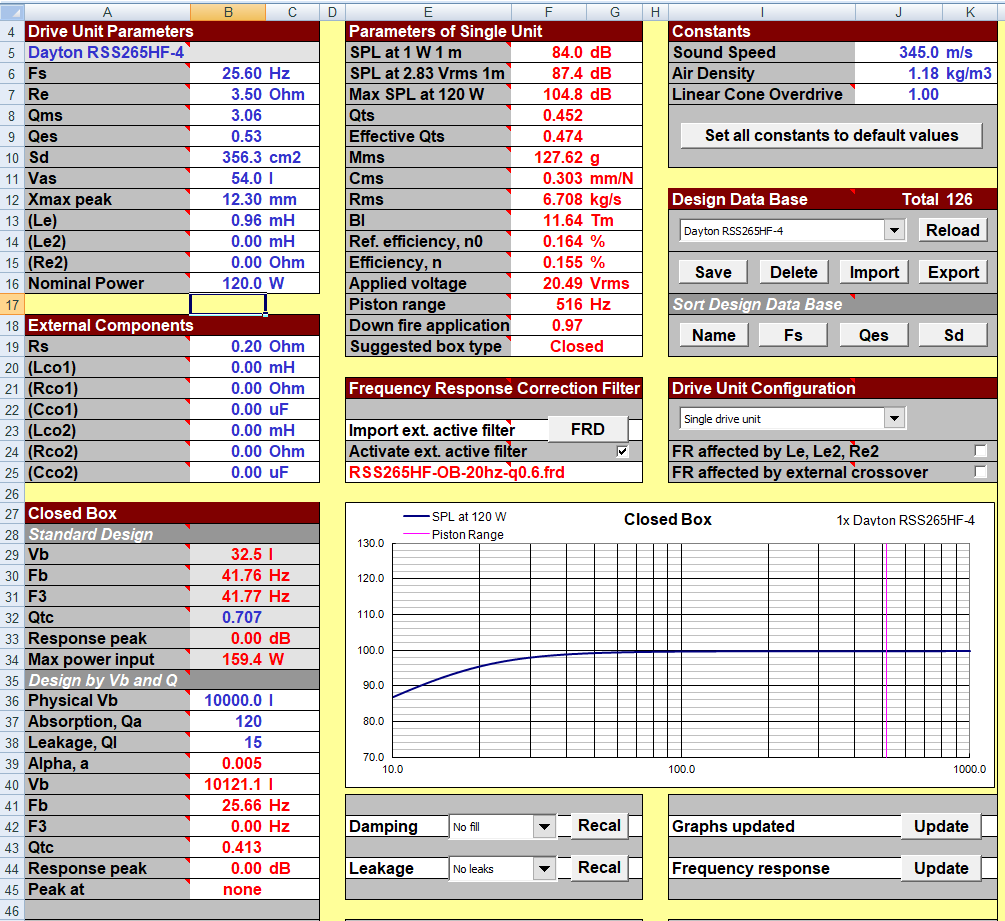1005x921 pixels.
Task: Click Recal next to Damping
Action: pyautogui.click(x=599, y=826)
